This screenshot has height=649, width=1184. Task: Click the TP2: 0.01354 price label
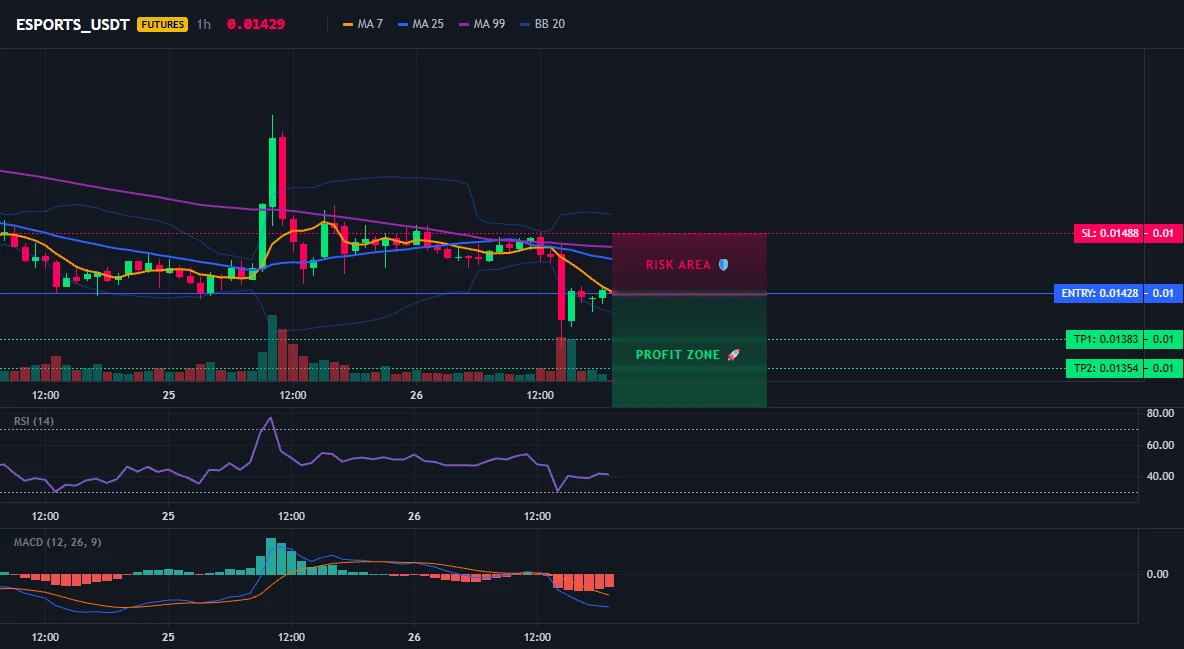point(1103,369)
